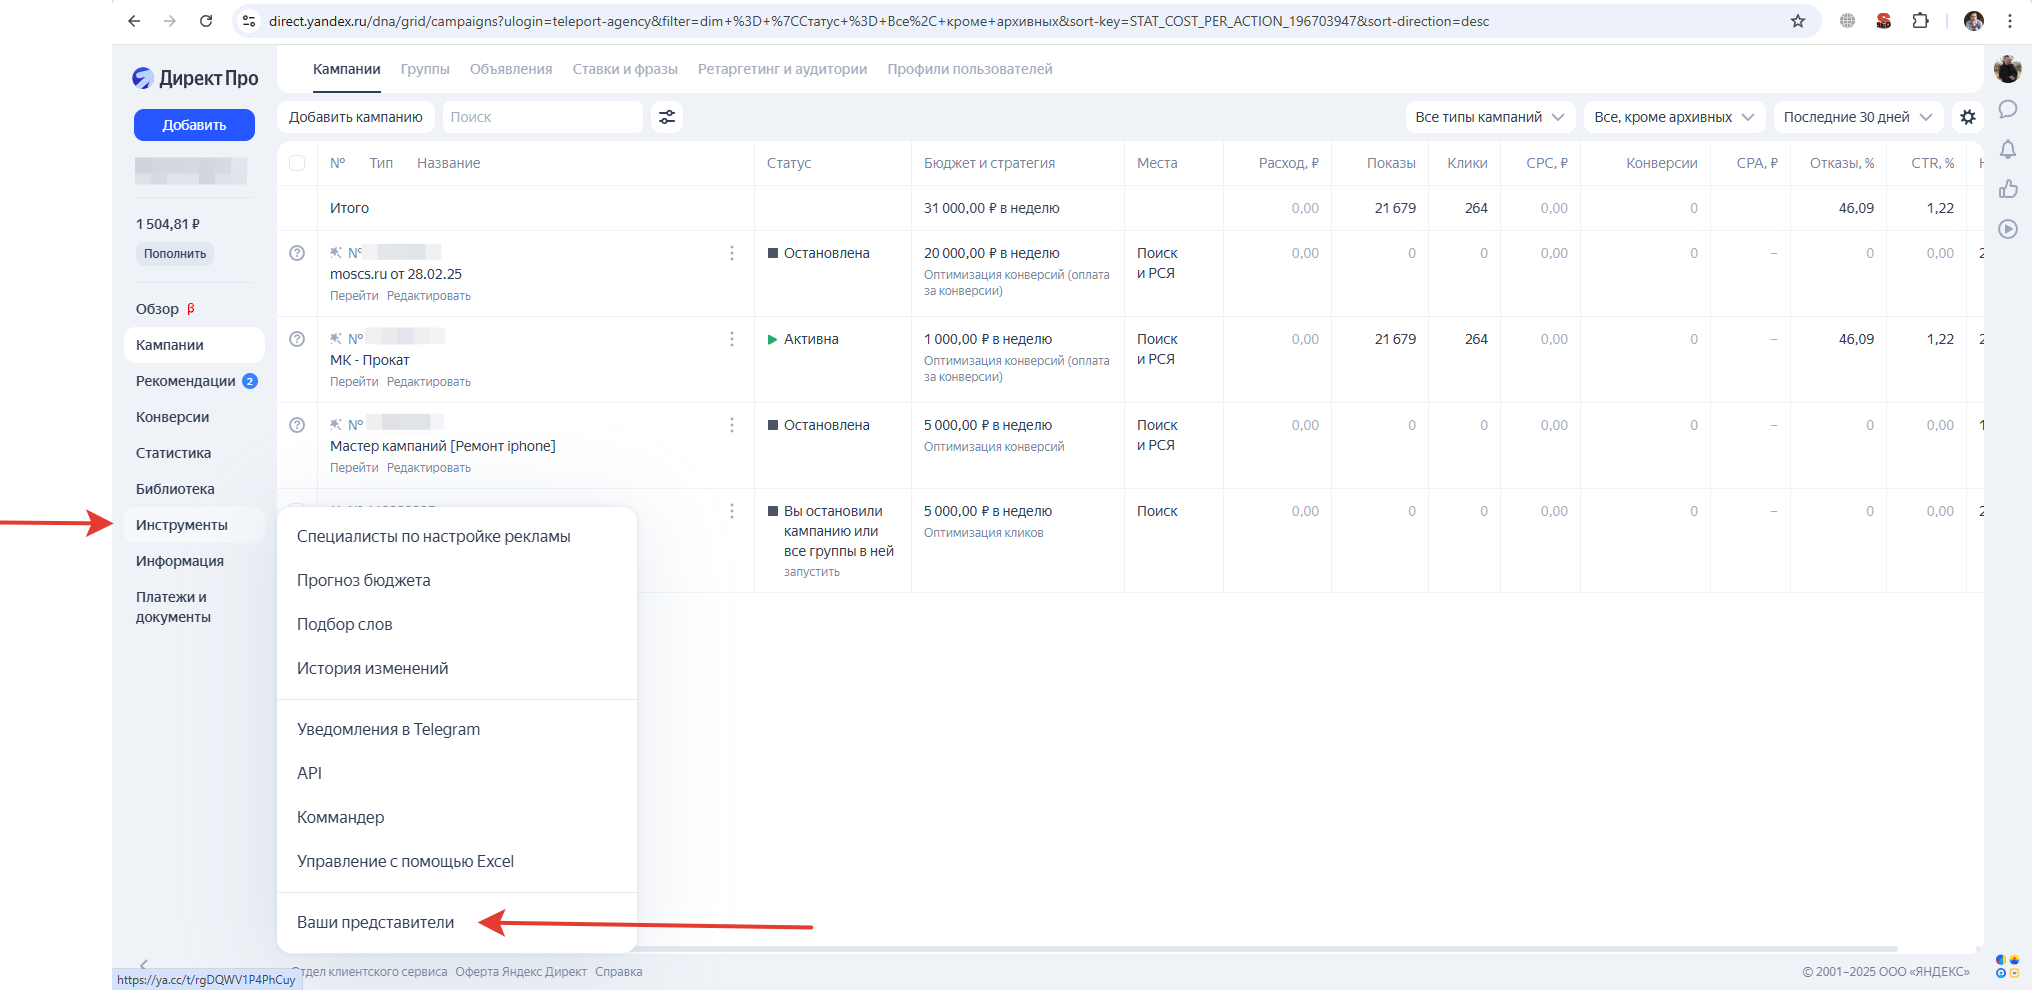Choose Ваши представители menu item
Image resolution: width=2032 pixels, height=990 pixels.
point(457,923)
